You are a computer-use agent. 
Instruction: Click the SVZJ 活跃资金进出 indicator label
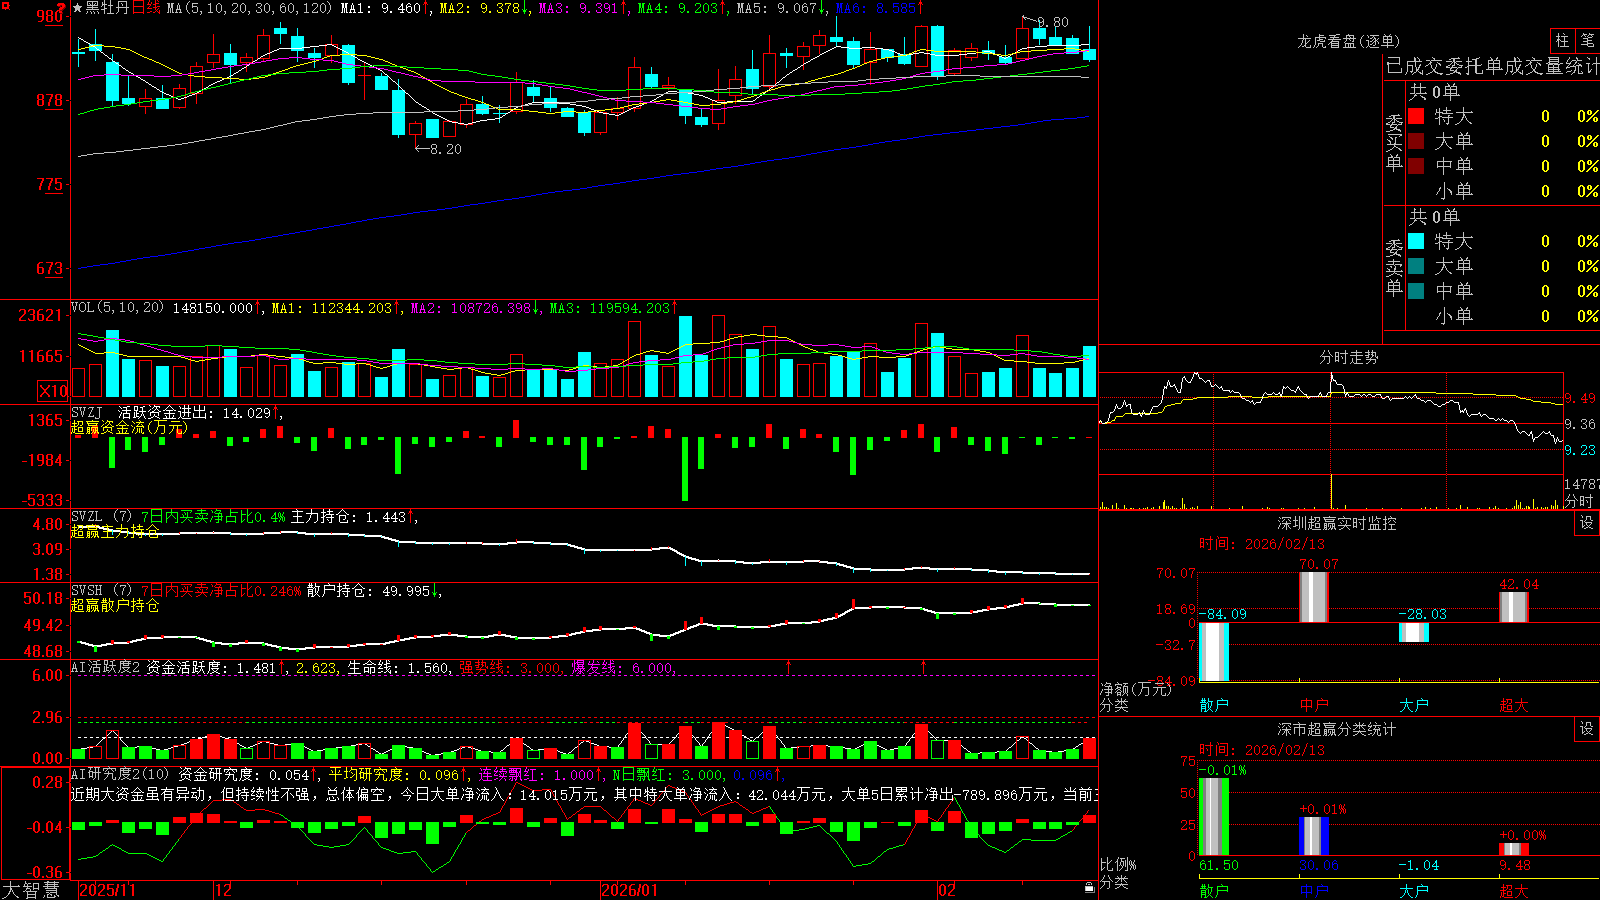[143, 412]
